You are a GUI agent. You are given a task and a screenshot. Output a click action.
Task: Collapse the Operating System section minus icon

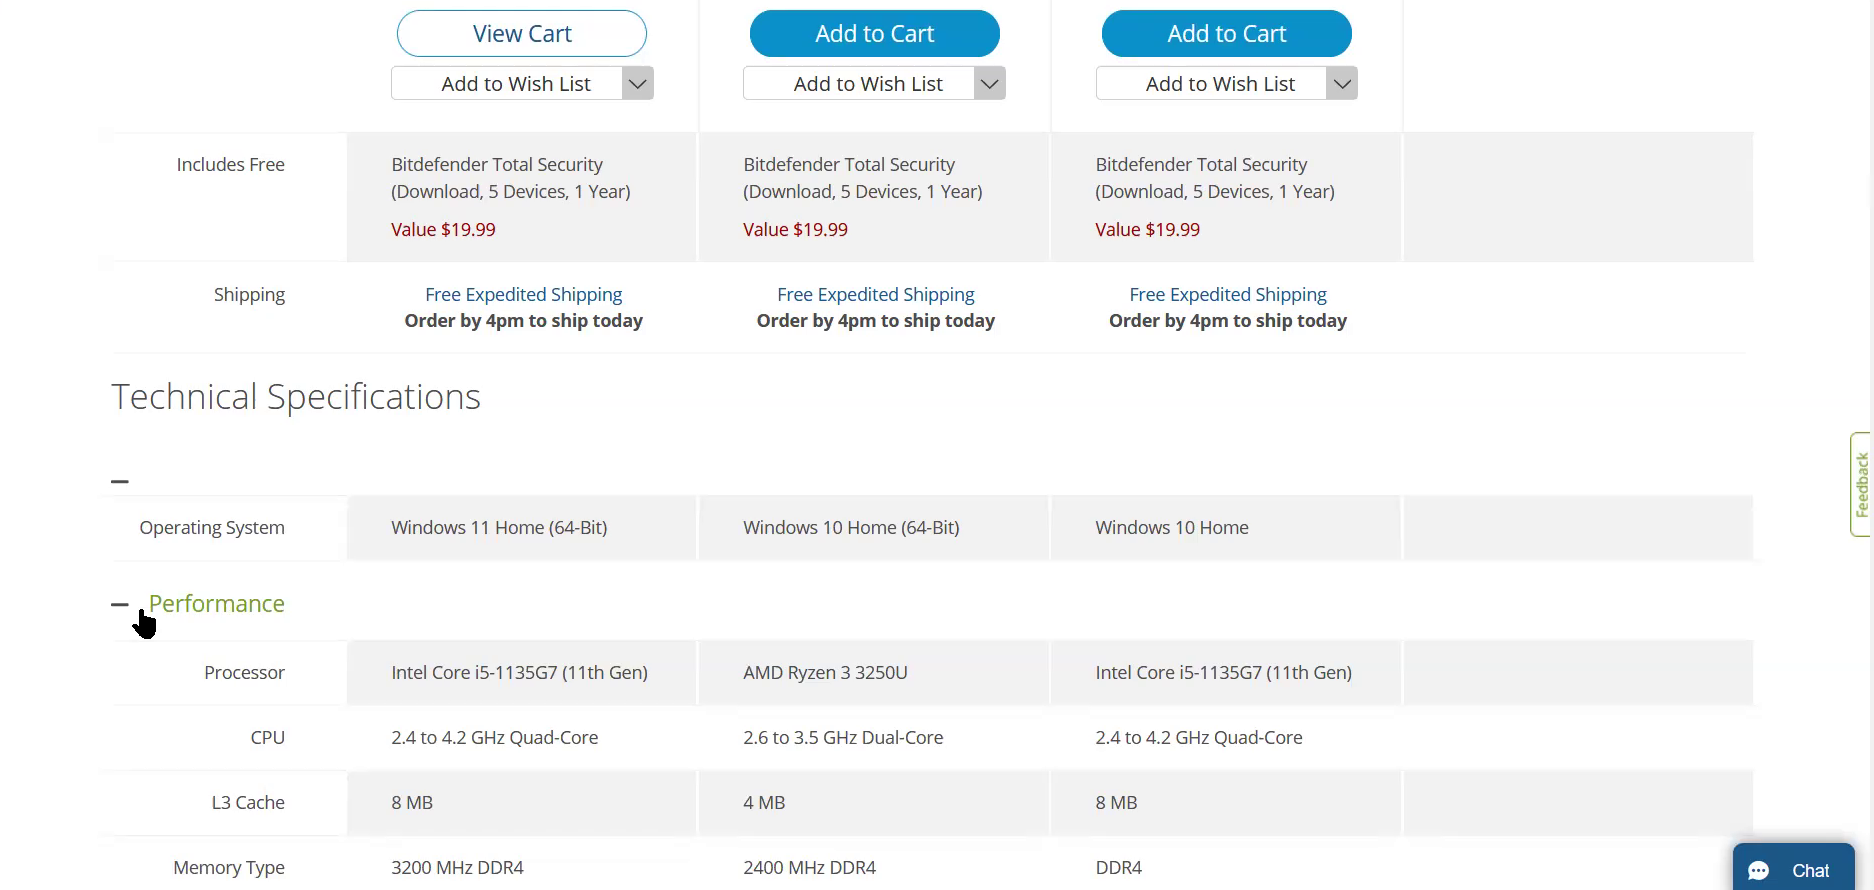[120, 482]
